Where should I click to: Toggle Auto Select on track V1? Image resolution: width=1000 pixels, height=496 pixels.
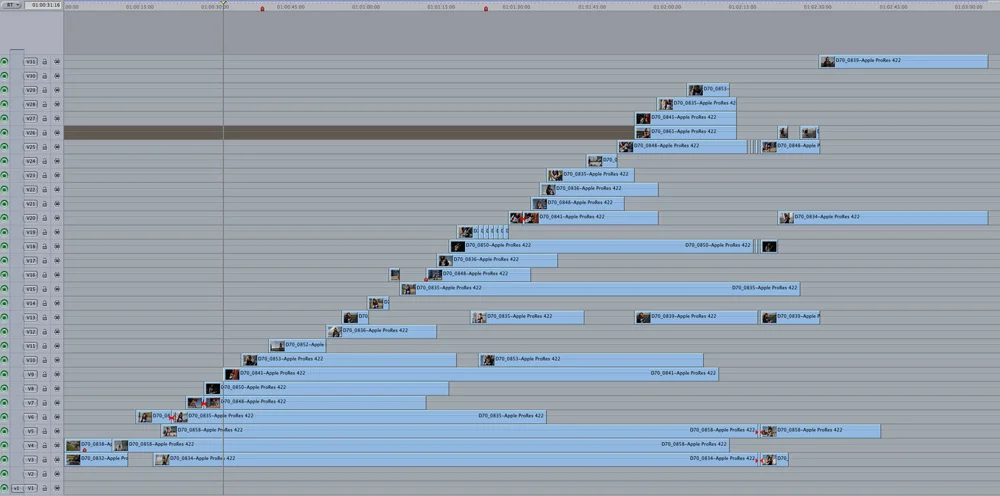[57, 488]
